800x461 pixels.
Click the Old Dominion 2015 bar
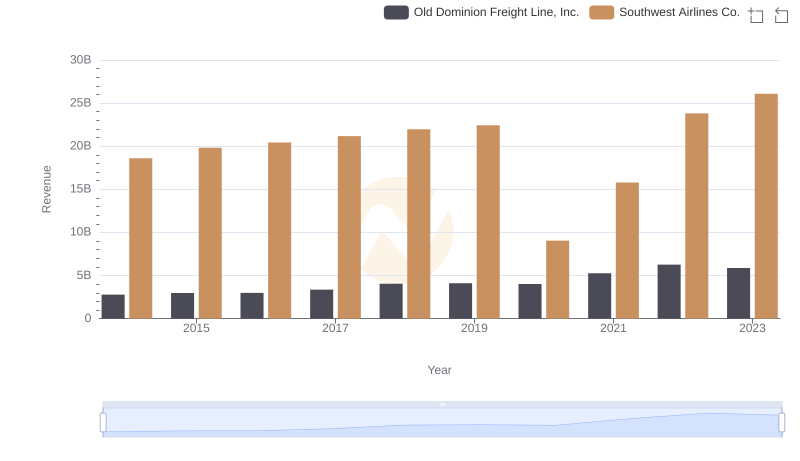tap(183, 305)
